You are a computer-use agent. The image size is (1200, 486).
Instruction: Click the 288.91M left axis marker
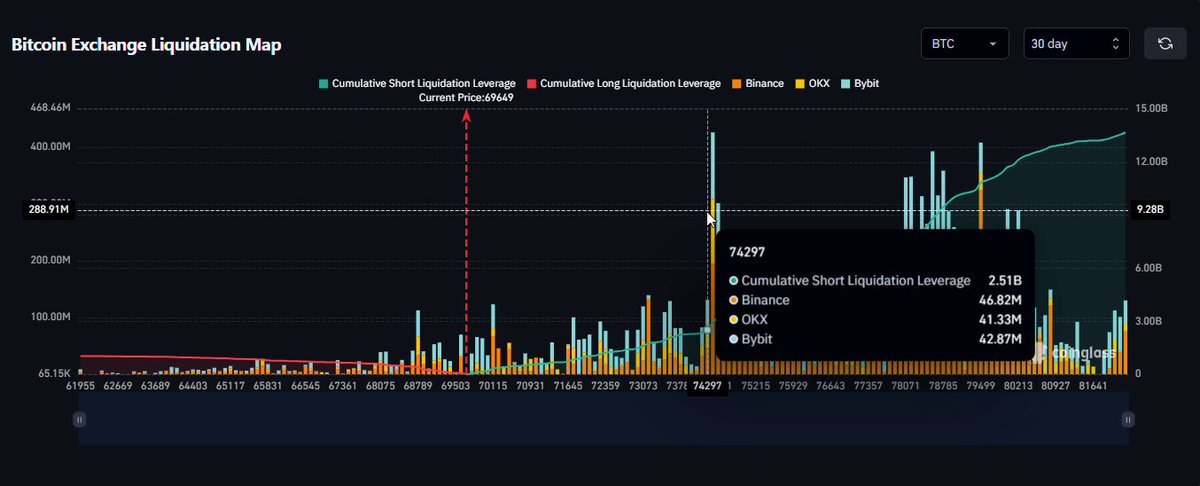click(x=48, y=210)
